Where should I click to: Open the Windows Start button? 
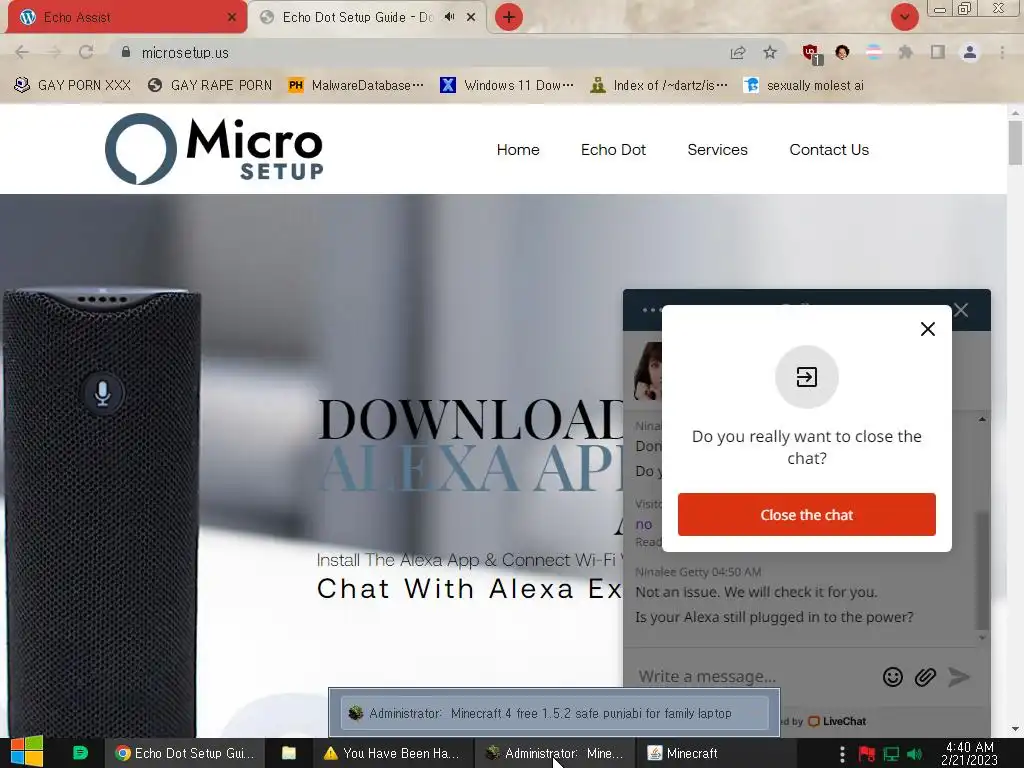pos(27,752)
